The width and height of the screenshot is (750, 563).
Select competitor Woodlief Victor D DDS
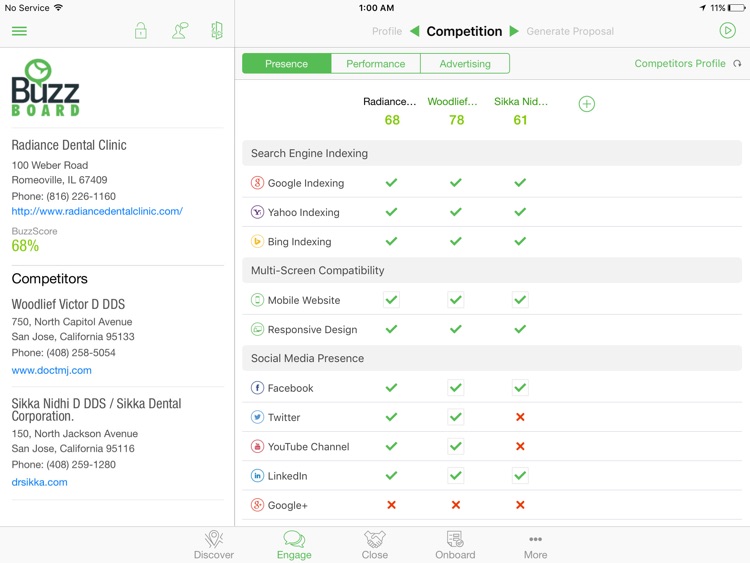coord(68,304)
